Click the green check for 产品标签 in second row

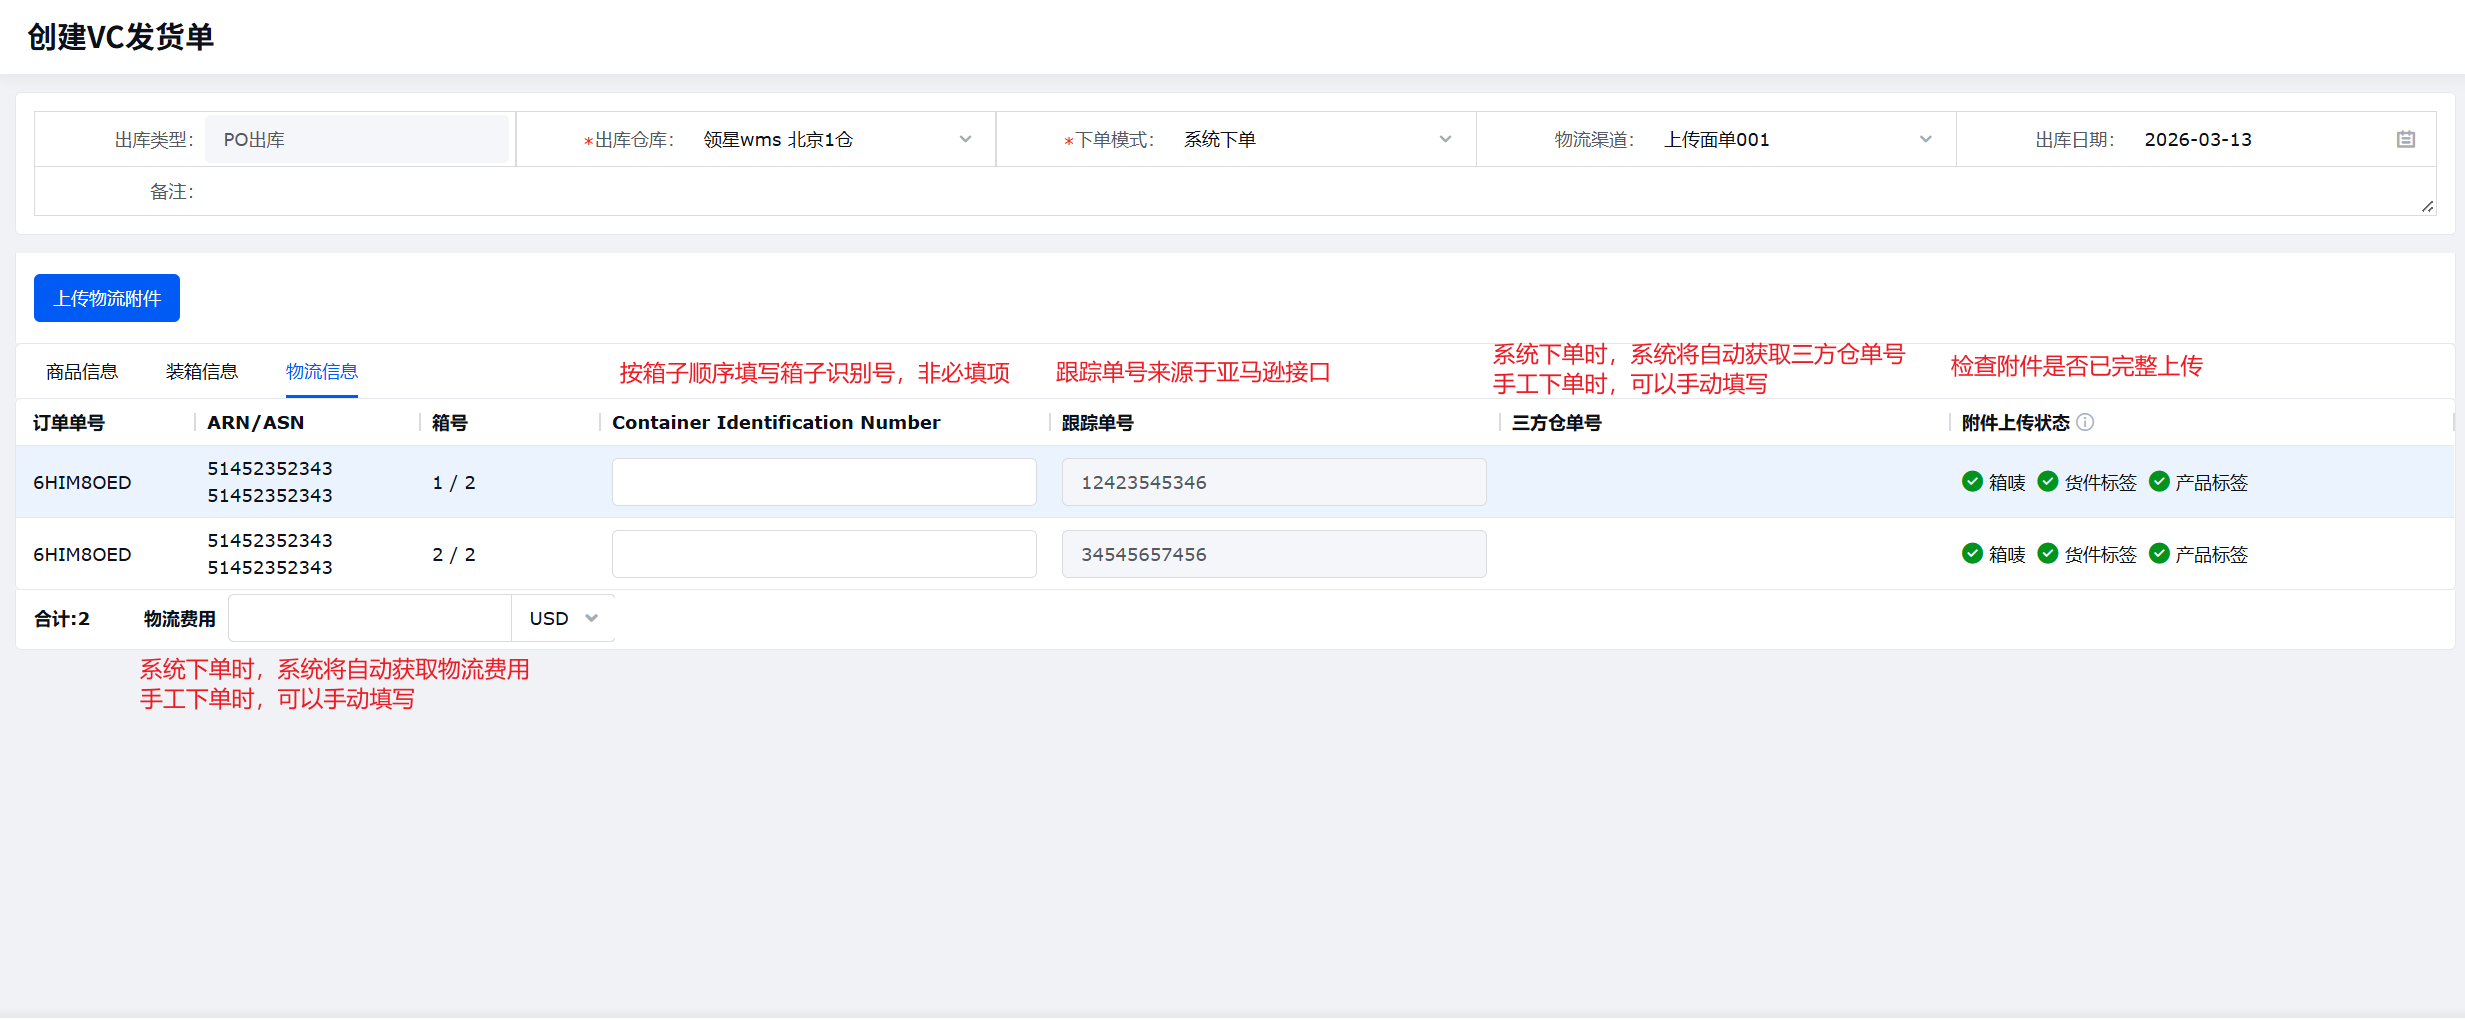(x=2159, y=554)
